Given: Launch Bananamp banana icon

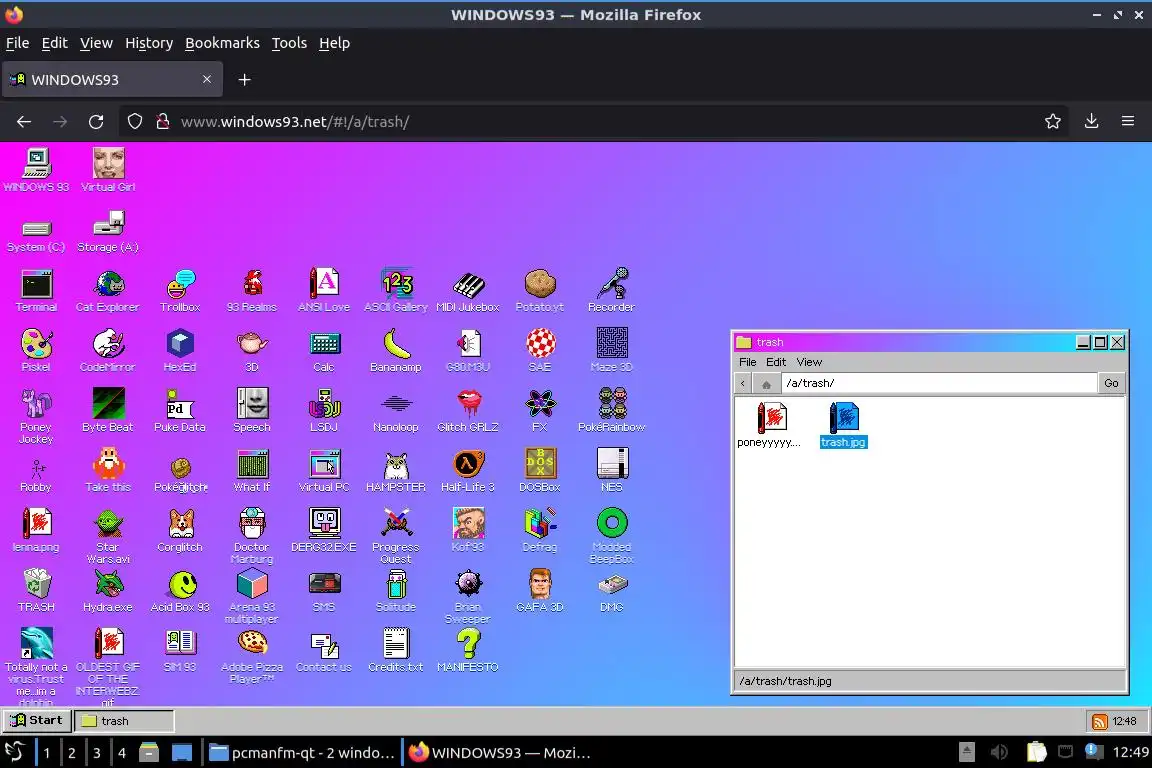Looking at the screenshot, I should [x=396, y=351].
